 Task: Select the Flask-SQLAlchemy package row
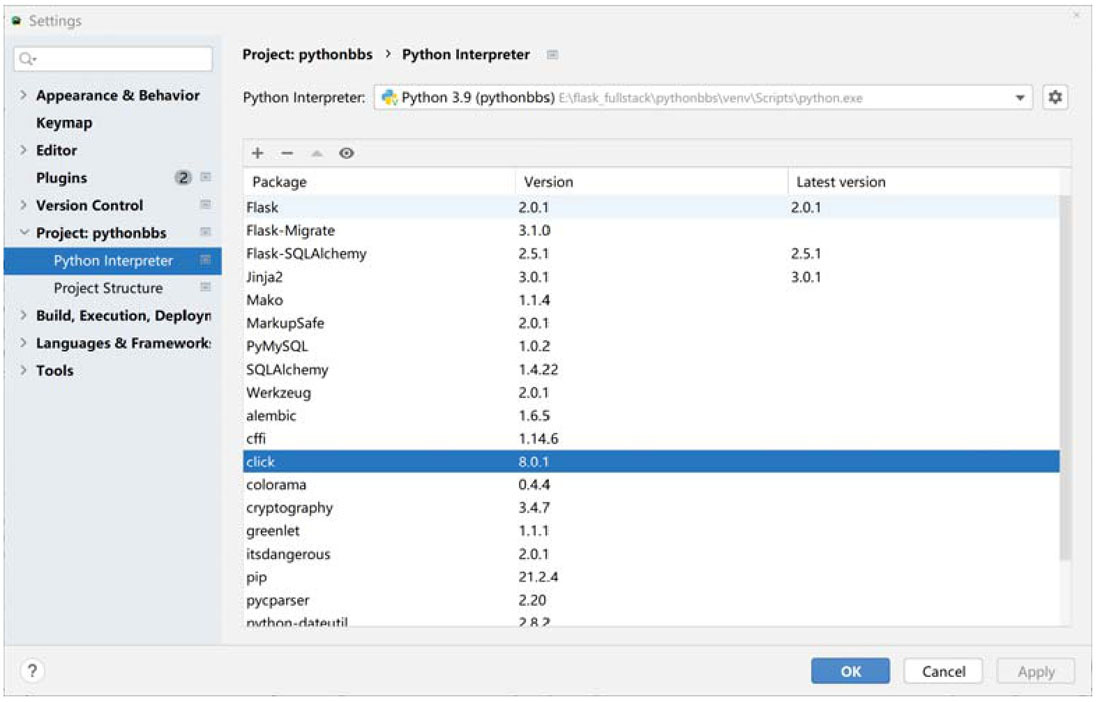tap(652, 254)
